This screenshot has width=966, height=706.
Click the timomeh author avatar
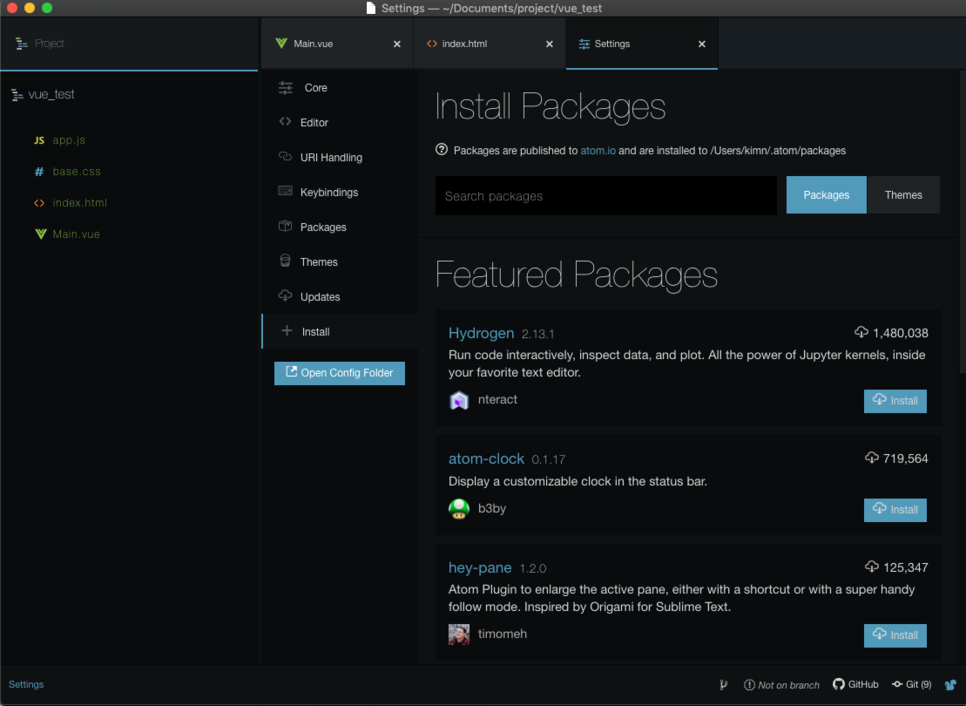tap(459, 635)
